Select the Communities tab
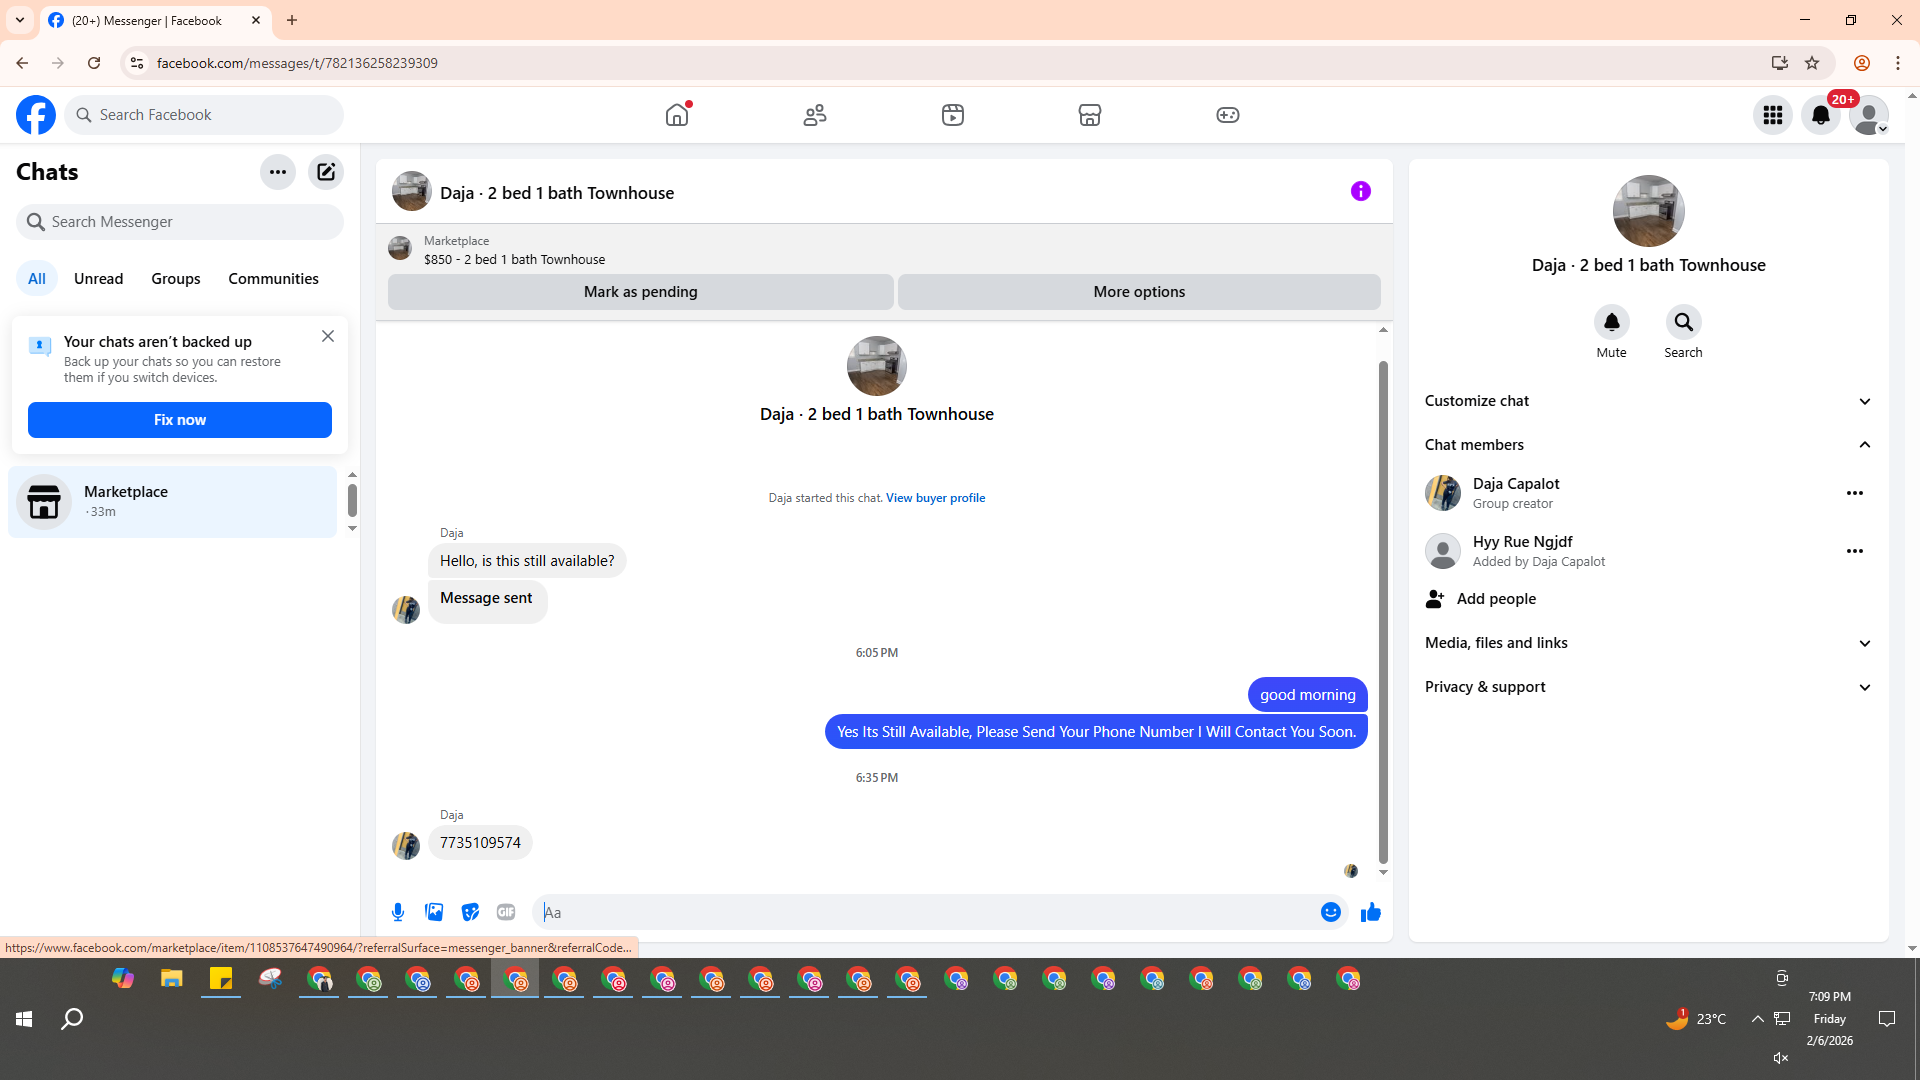The height and width of the screenshot is (1080, 1920). pos(273,279)
